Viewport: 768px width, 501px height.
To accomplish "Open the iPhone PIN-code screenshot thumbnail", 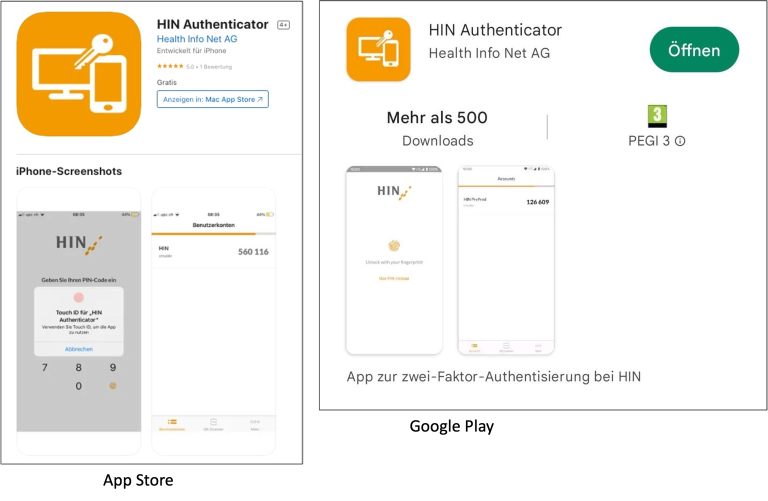I will click(x=79, y=321).
